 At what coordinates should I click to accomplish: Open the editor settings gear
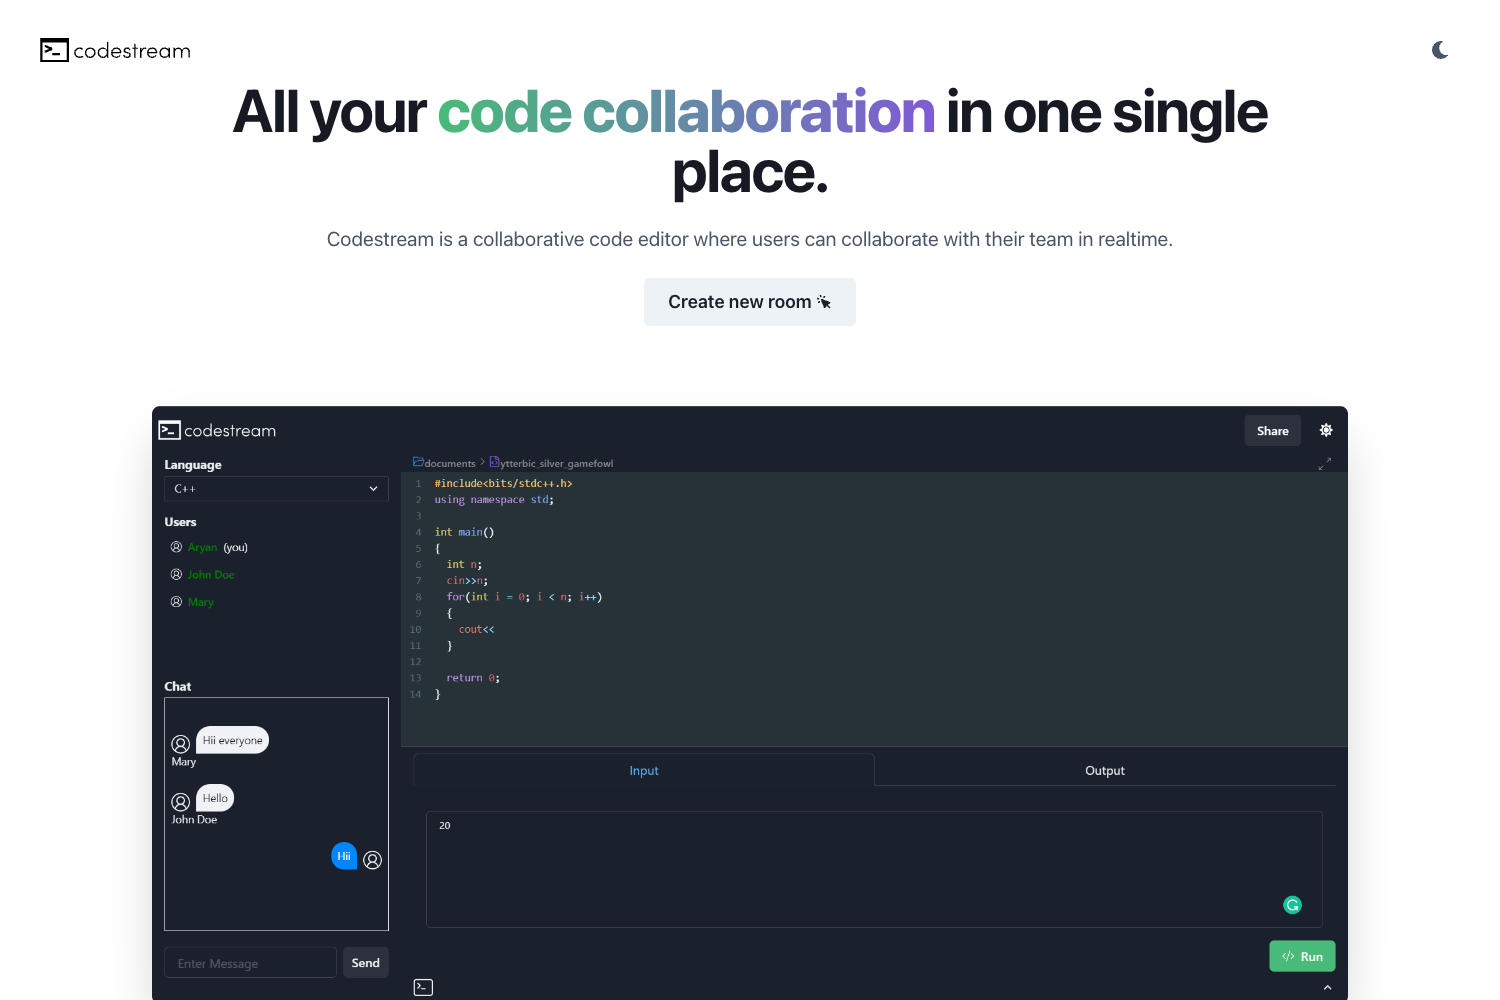[1325, 429]
